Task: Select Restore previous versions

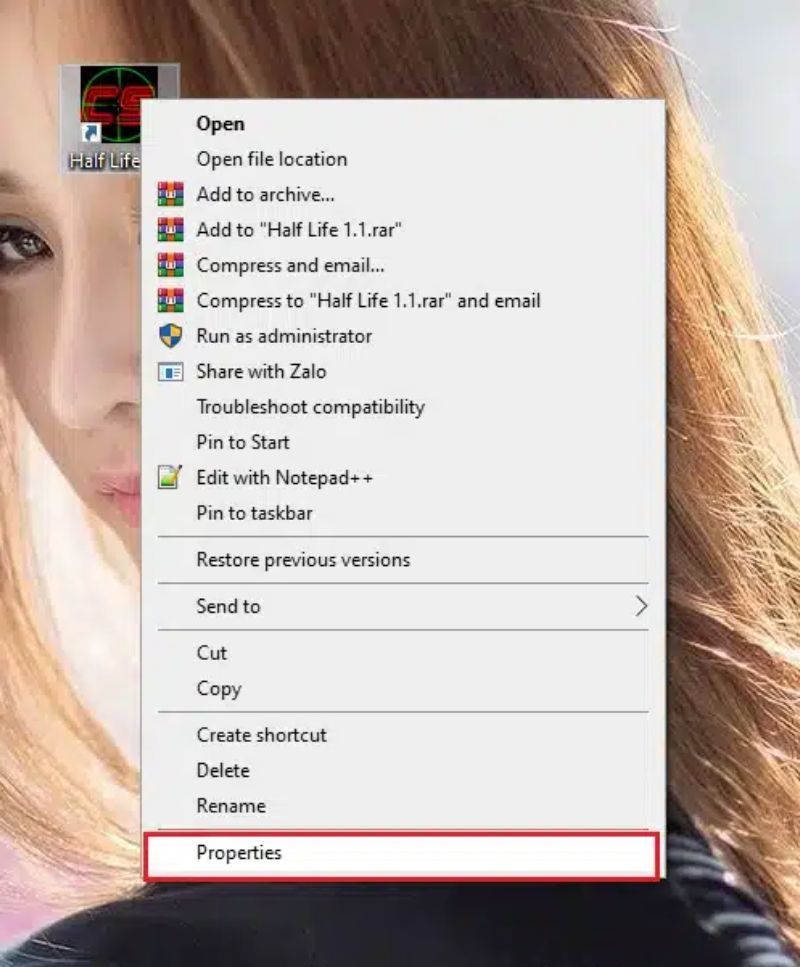Action: click(x=303, y=560)
